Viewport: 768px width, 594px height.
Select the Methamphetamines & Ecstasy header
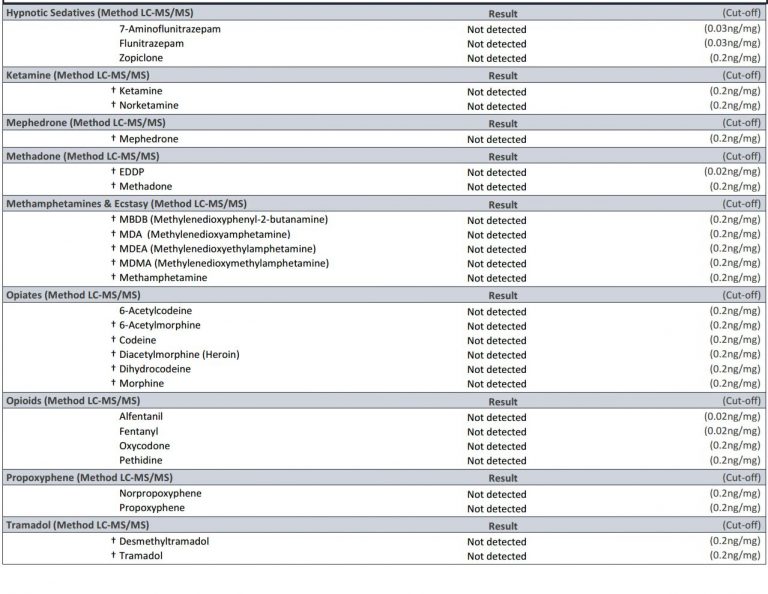point(126,204)
